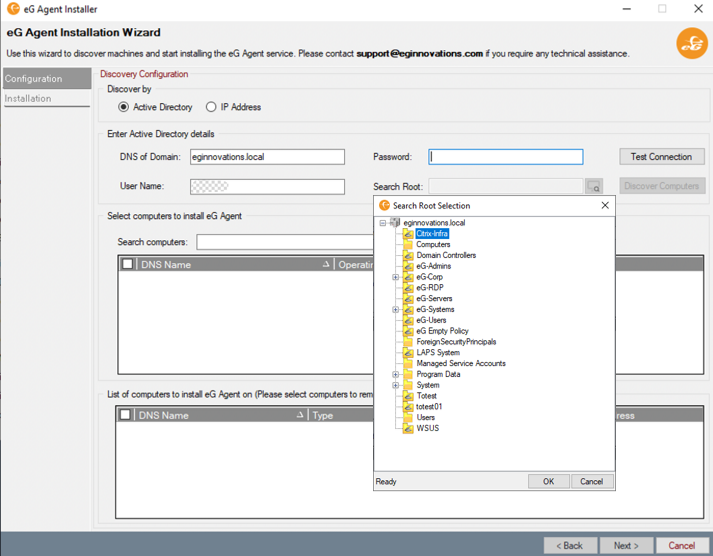The width and height of the screenshot is (713, 556).
Task: Select the eginnovations.local root label
Action: pos(434,223)
